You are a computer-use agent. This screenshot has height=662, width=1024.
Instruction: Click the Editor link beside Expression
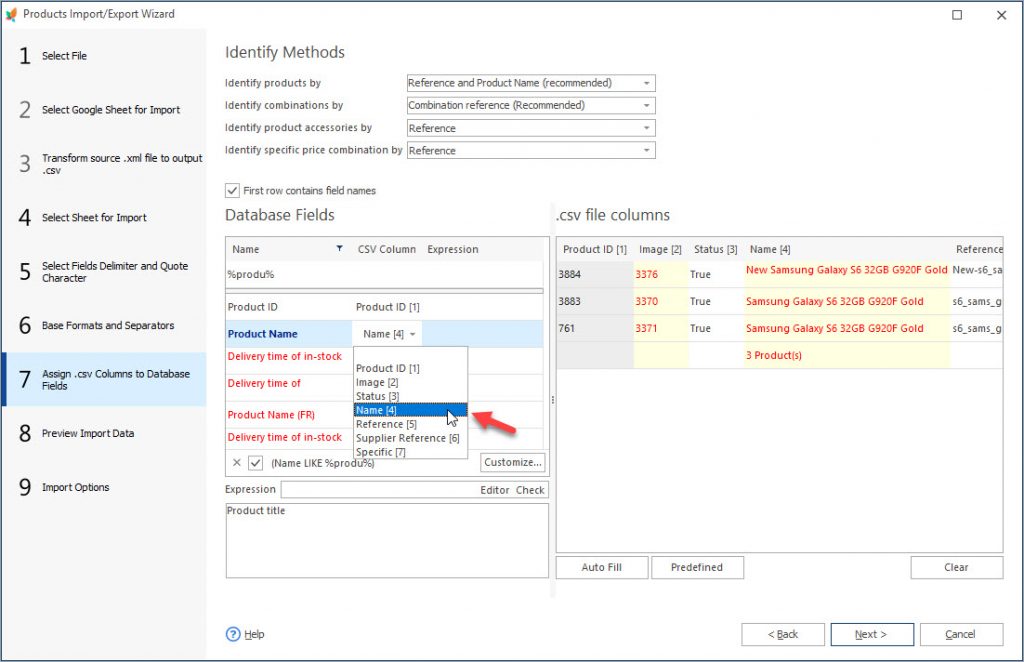(x=492, y=489)
